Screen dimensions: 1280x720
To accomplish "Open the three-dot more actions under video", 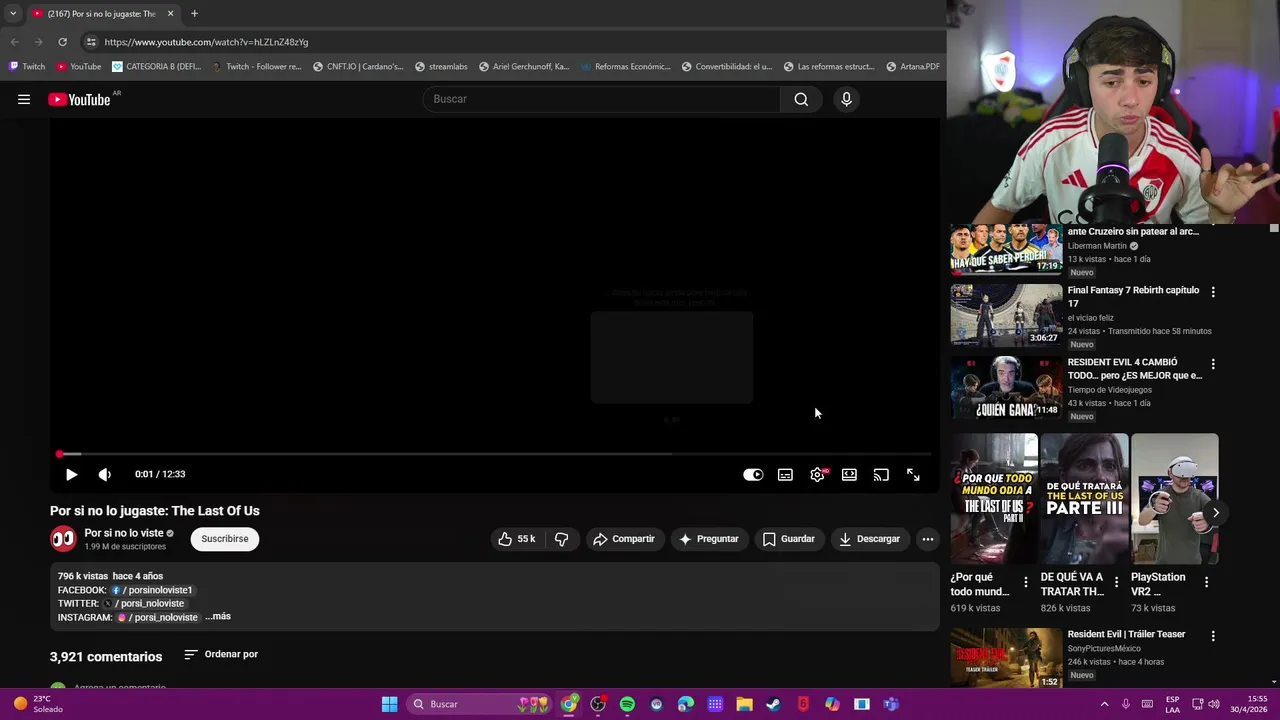I will pyautogui.click(x=928, y=539).
